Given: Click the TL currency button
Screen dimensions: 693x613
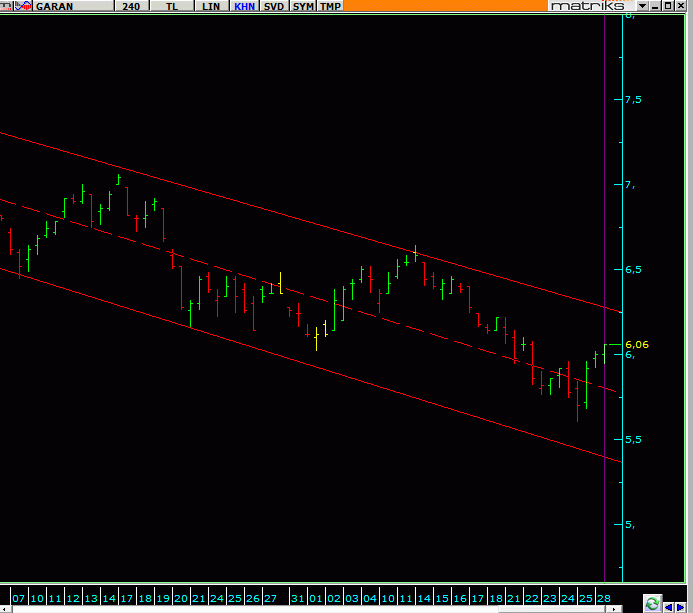Looking at the screenshot, I should point(172,6).
